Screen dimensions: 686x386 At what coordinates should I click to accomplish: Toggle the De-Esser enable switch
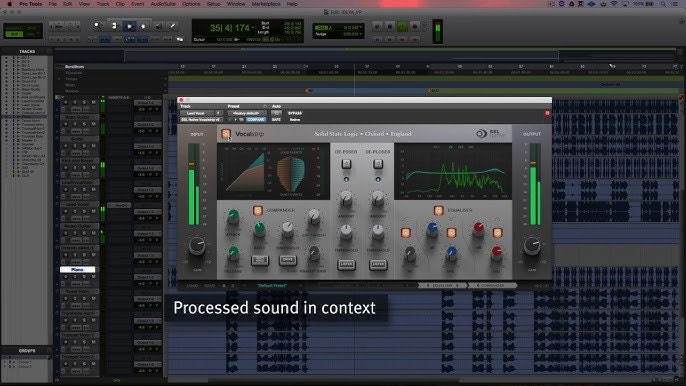click(346, 164)
